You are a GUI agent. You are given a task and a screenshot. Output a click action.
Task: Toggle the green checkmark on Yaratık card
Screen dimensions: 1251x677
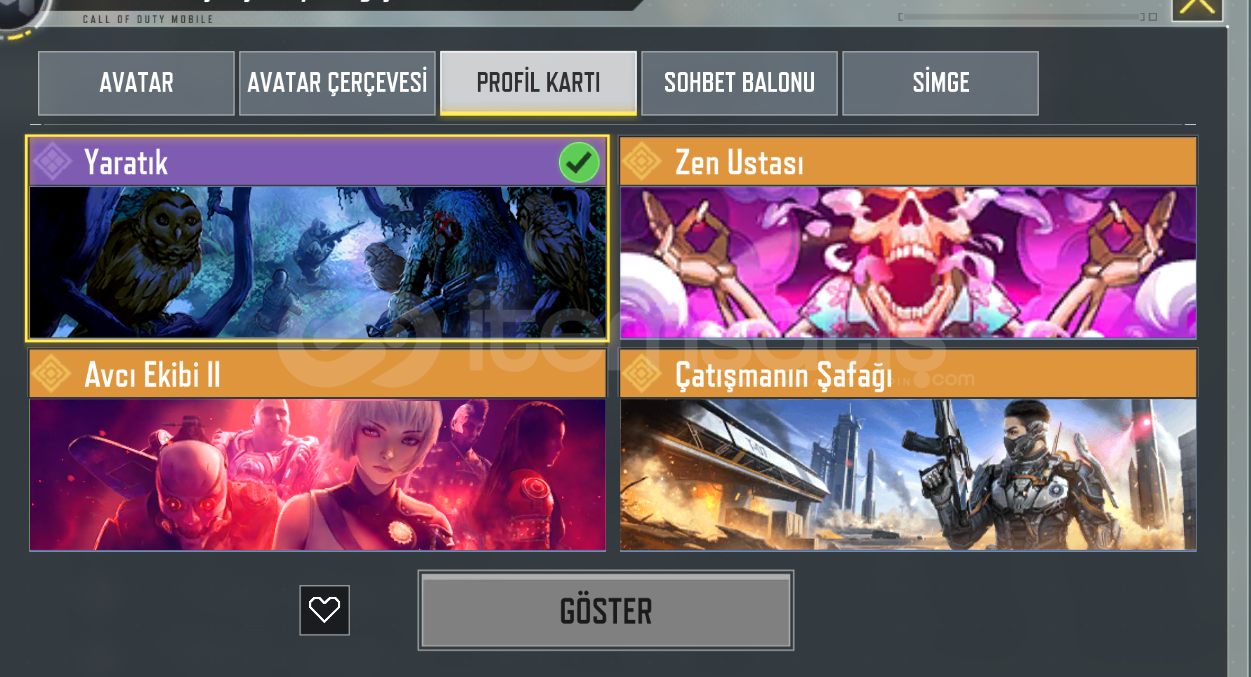pyautogui.click(x=579, y=162)
